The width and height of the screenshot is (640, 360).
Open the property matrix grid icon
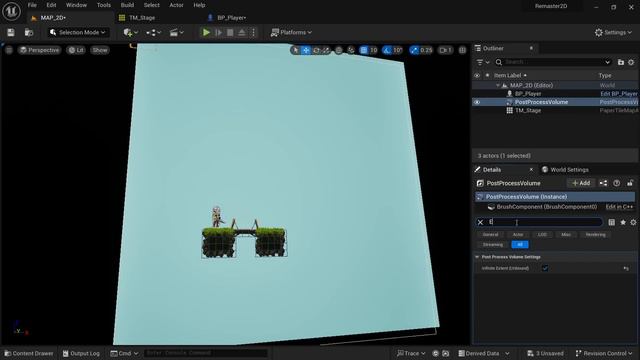point(611,222)
